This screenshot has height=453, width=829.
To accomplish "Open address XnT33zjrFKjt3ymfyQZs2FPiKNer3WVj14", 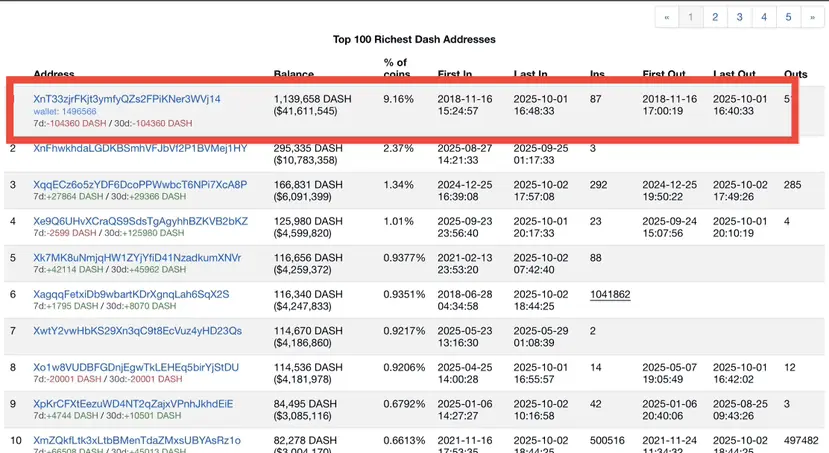I will click(x=127, y=99).
